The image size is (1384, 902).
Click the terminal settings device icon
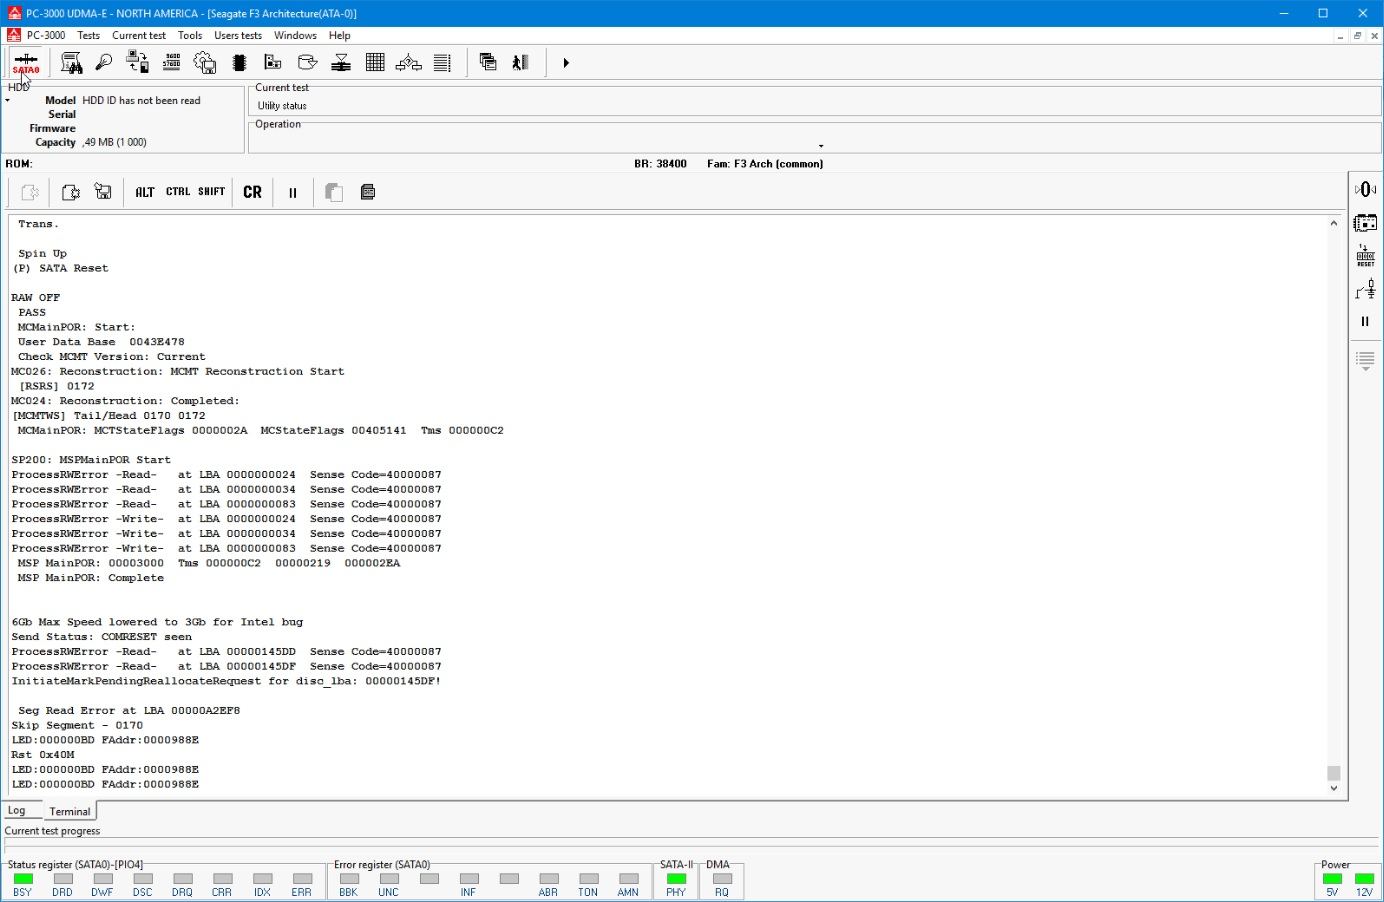click(368, 192)
